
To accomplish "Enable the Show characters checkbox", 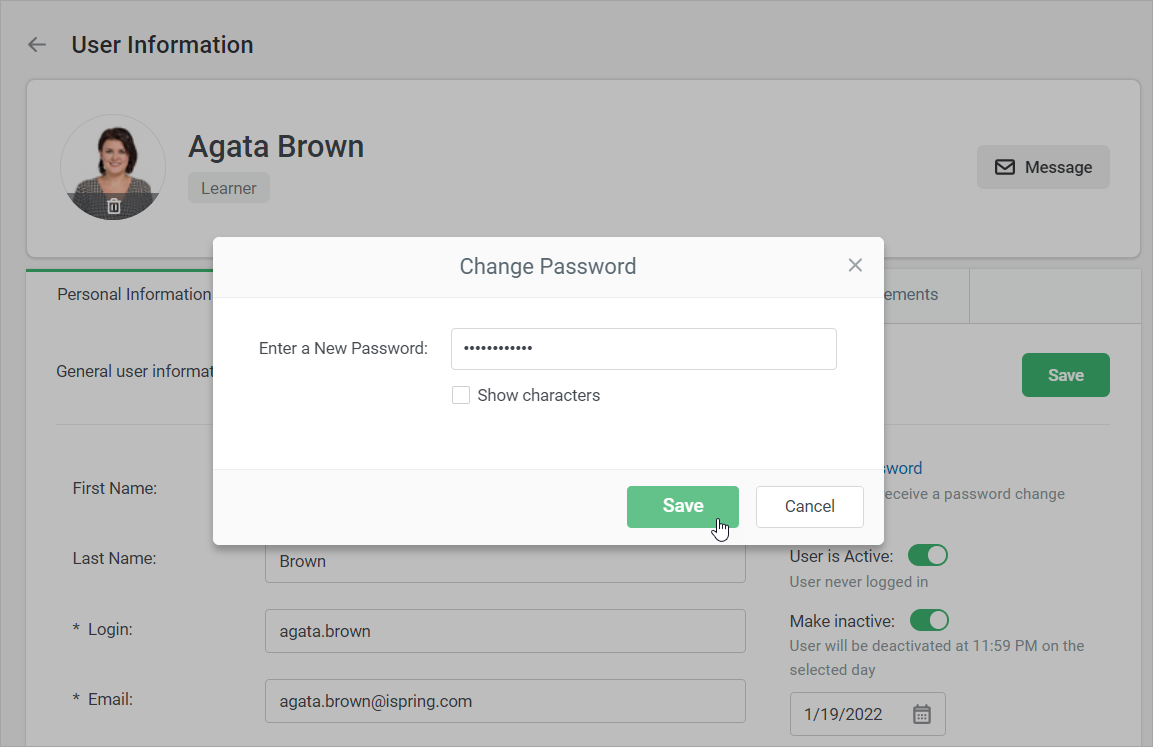I will tap(461, 395).
